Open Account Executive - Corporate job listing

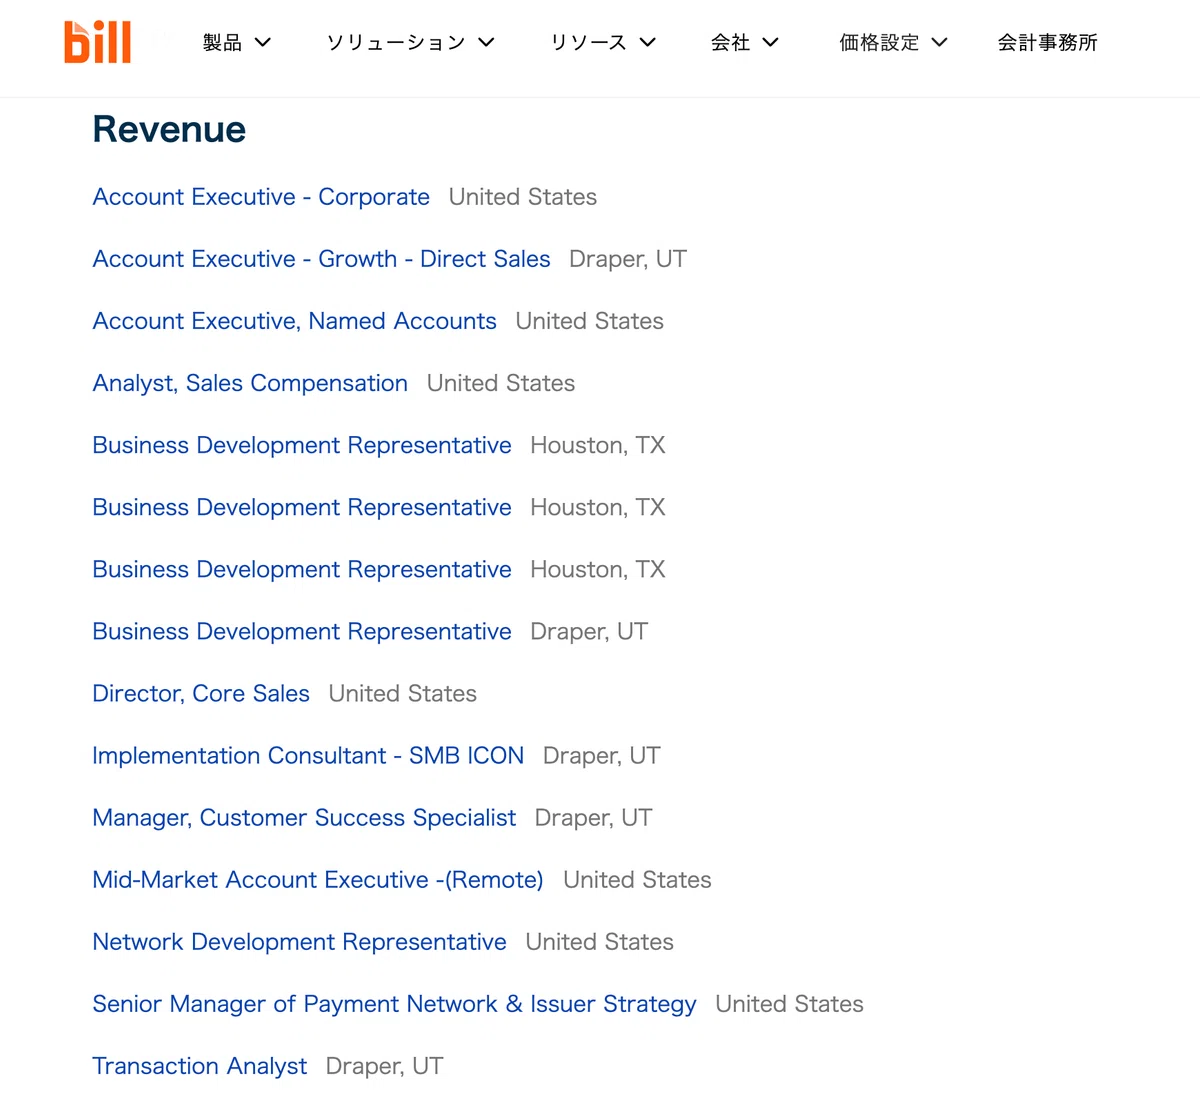[x=261, y=197]
